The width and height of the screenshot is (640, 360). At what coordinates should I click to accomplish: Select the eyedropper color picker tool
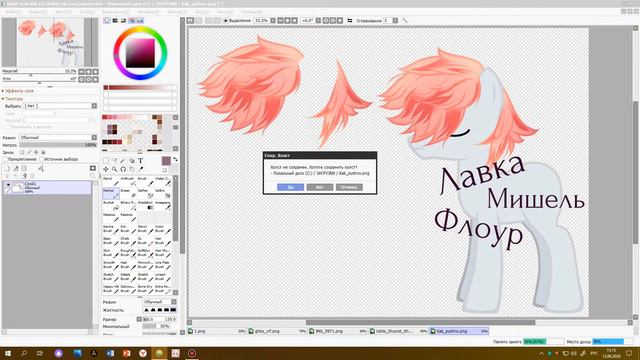pos(140,169)
